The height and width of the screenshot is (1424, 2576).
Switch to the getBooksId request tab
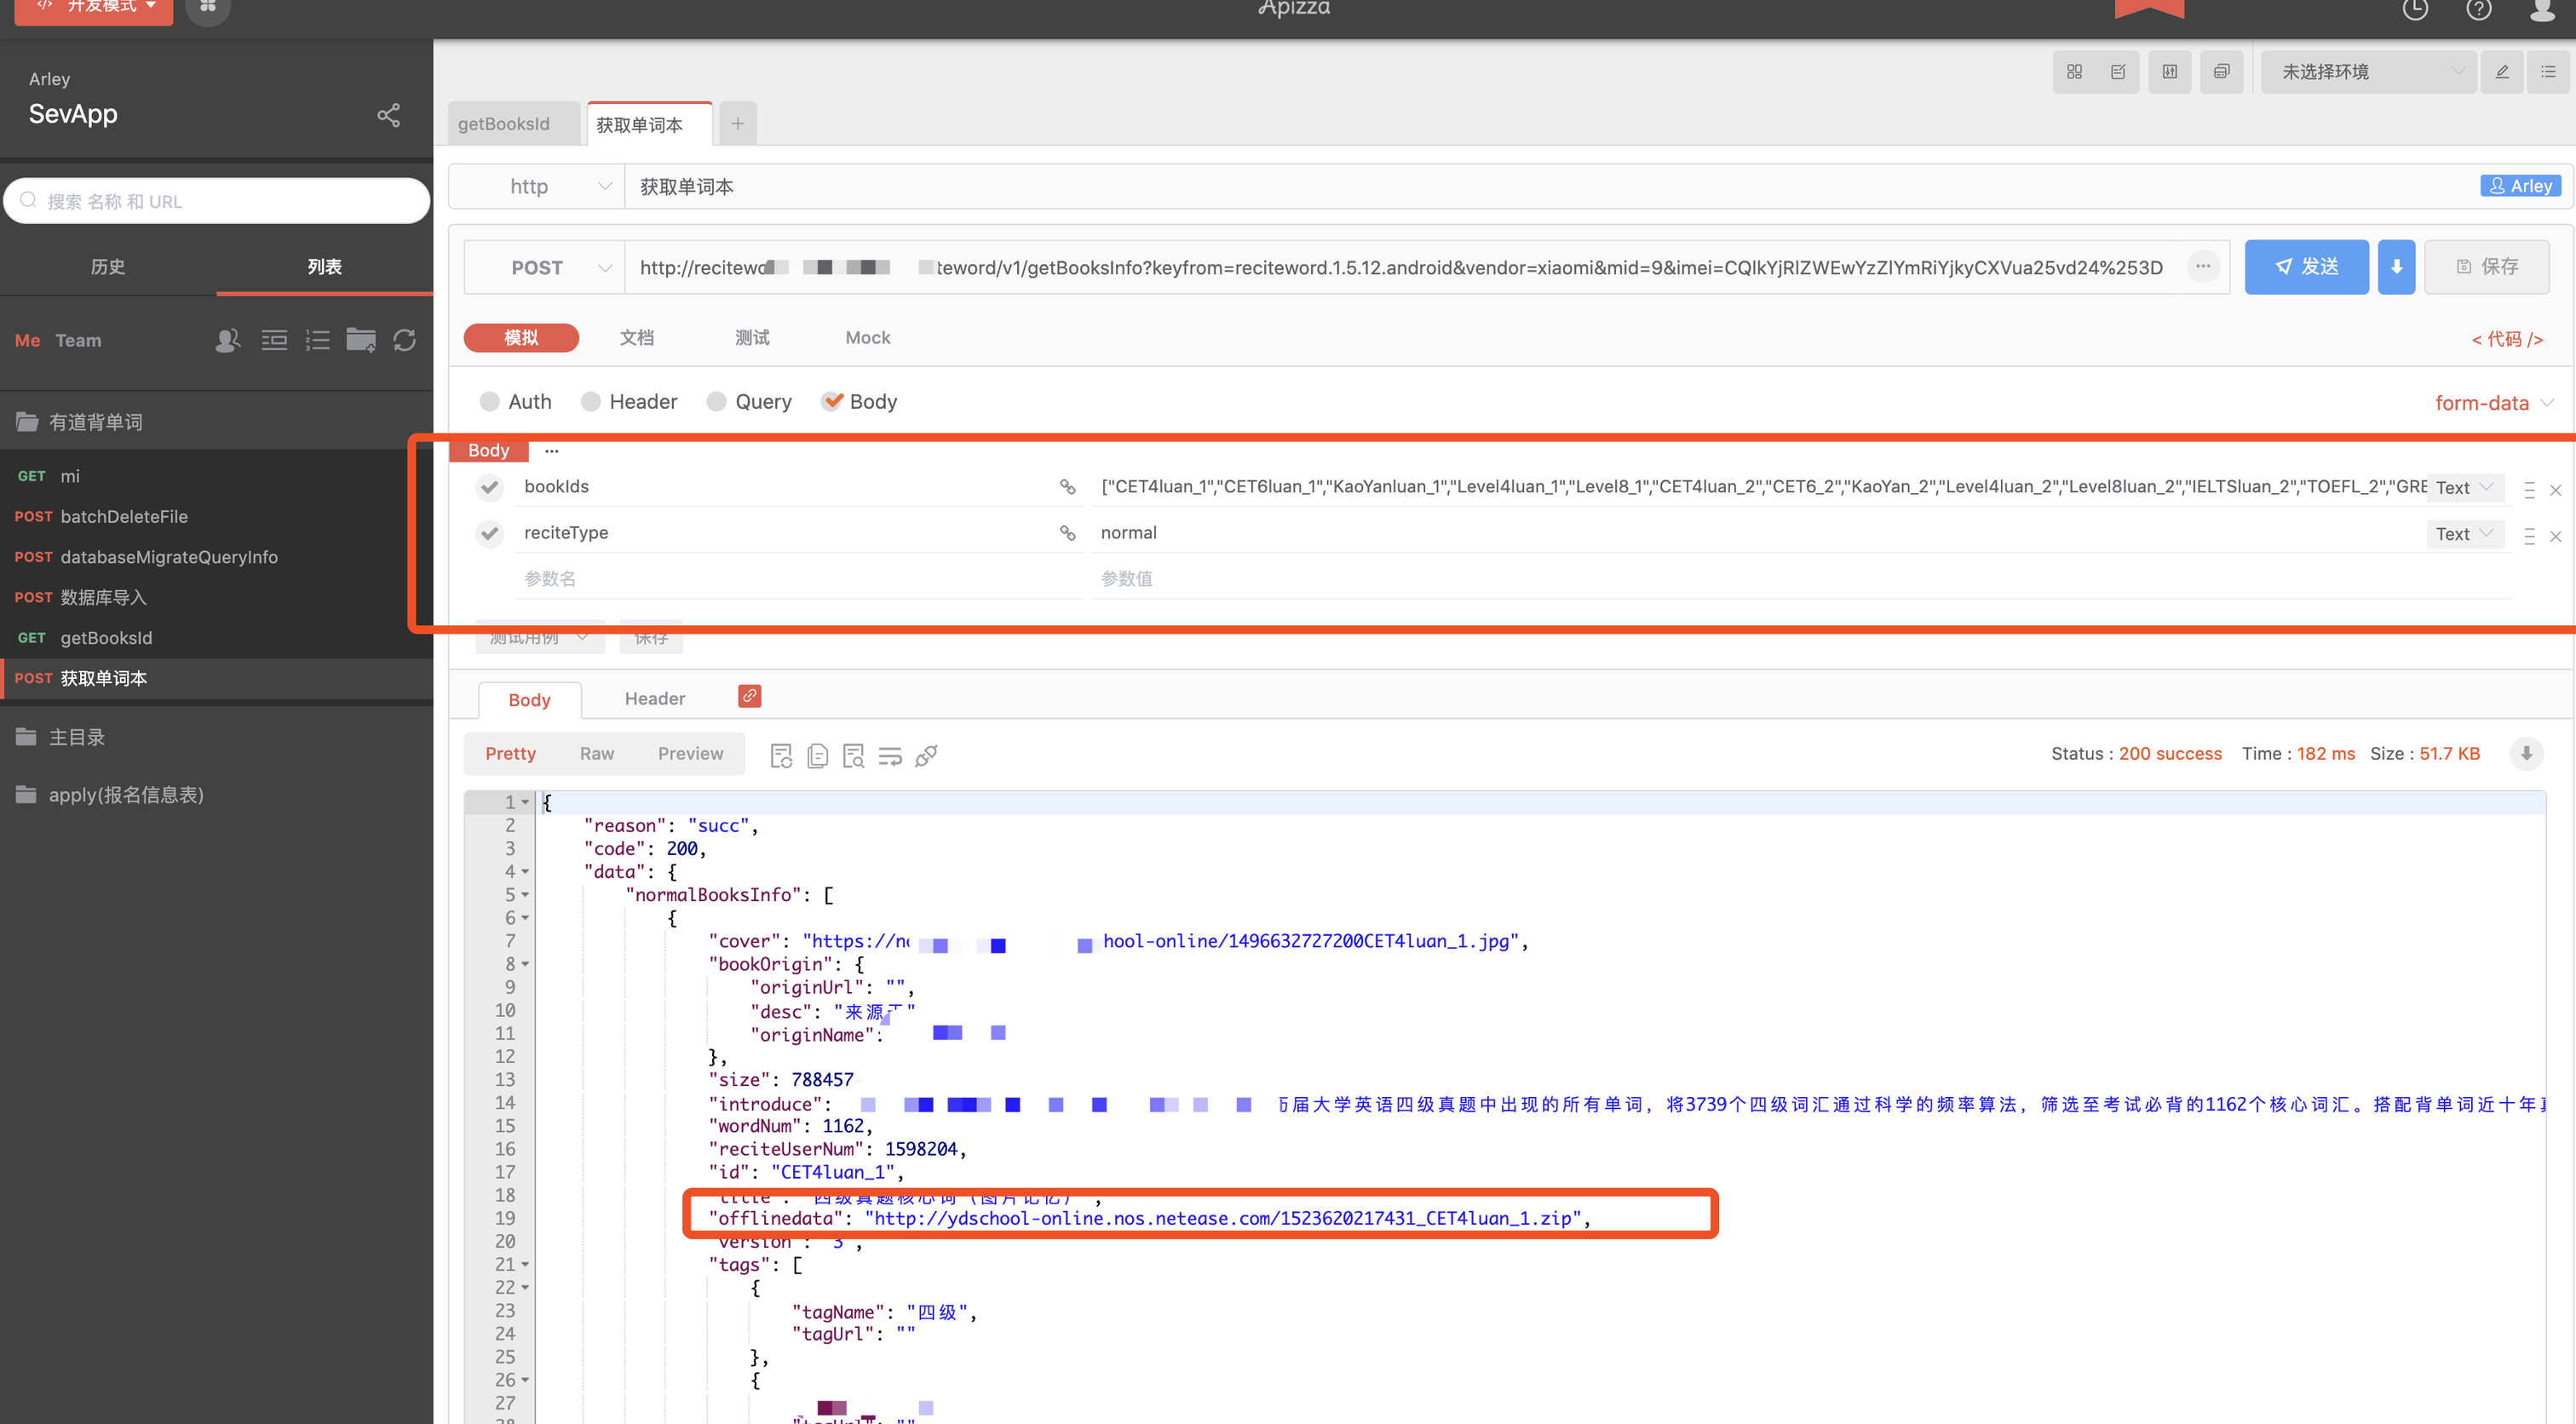(x=504, y=124)
